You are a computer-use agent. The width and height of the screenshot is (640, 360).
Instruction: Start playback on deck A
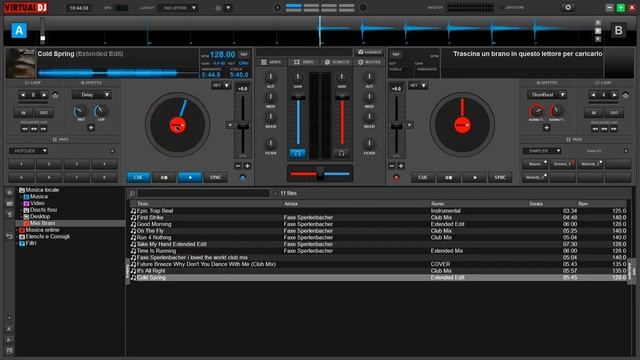[x=190, y=178]
